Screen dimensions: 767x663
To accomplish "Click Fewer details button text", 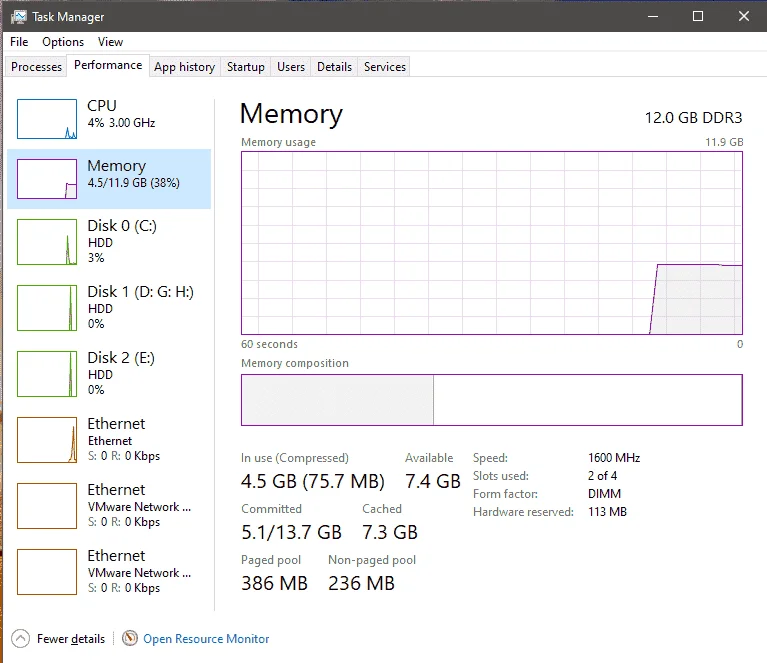I will [x=71, y=639].
